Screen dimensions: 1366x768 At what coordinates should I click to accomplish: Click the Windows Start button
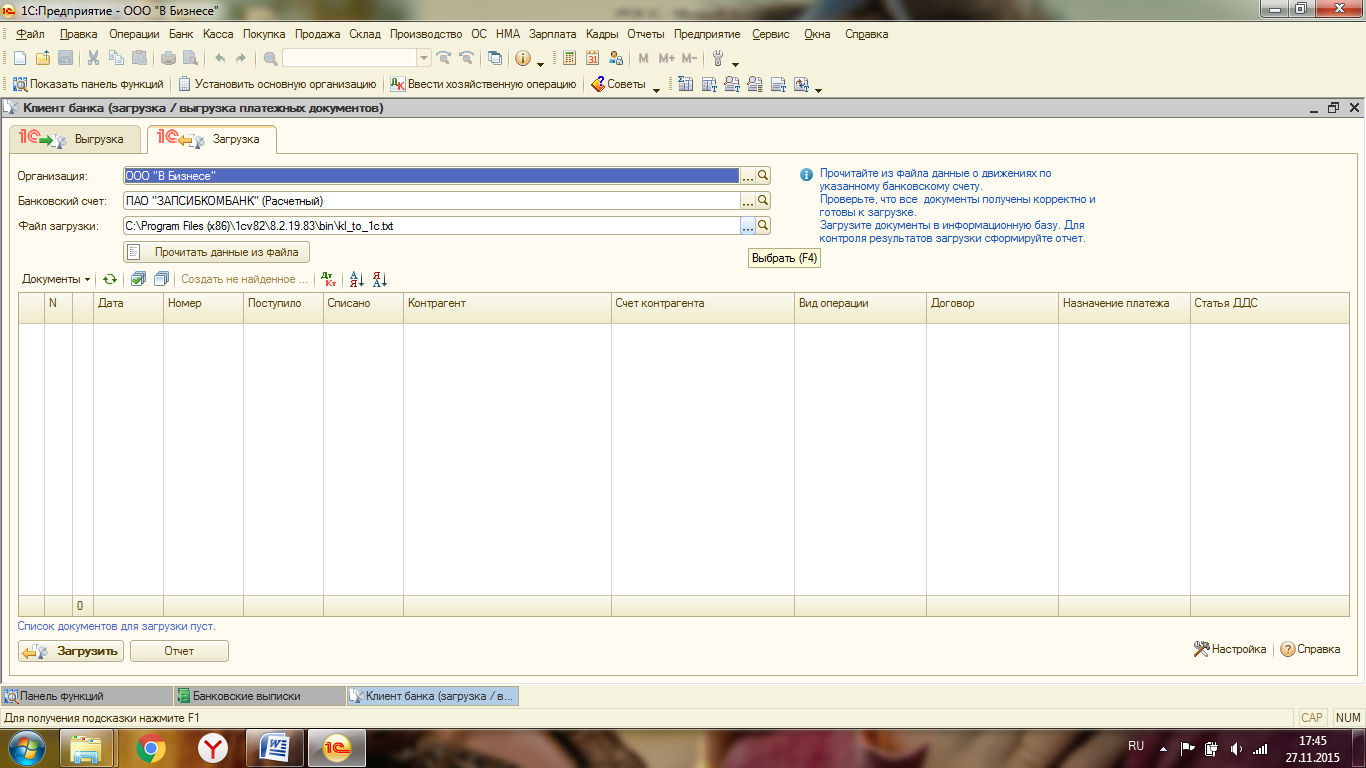(27, 748)
